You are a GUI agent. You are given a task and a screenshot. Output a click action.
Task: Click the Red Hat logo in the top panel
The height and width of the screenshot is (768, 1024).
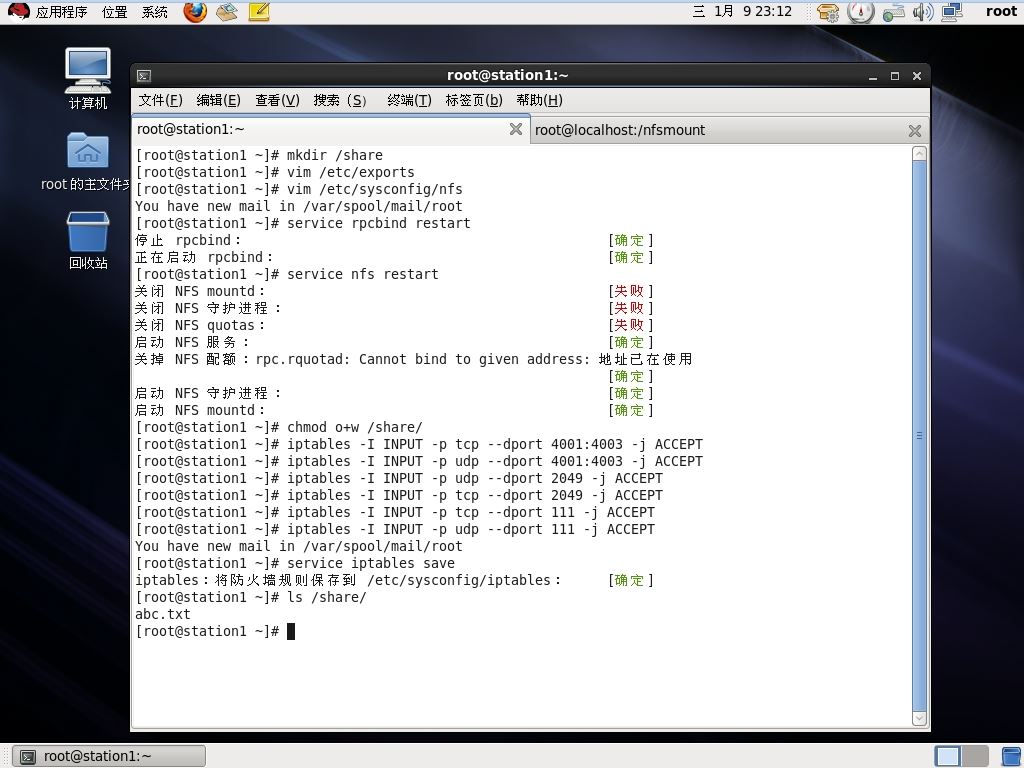click(x=18, y=11)
